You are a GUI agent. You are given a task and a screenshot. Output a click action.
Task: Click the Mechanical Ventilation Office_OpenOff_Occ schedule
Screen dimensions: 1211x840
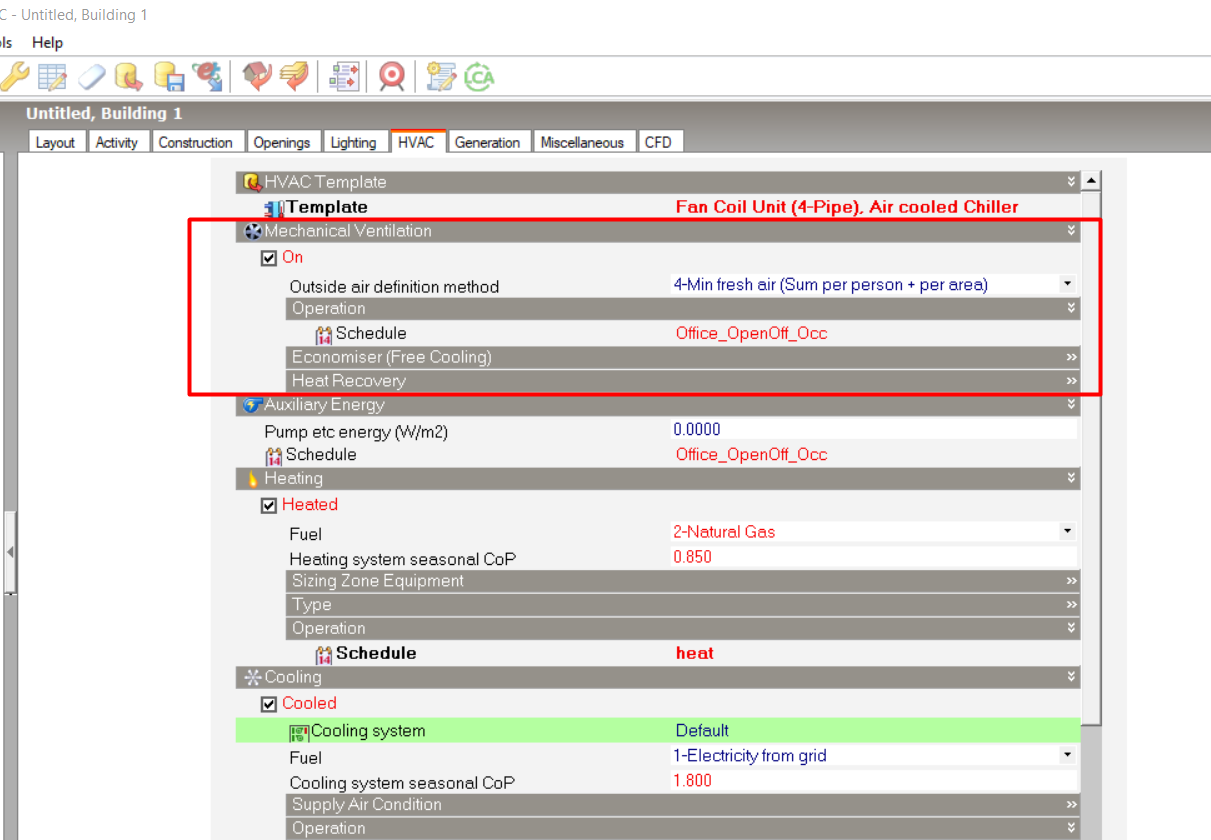pos(752,333)
